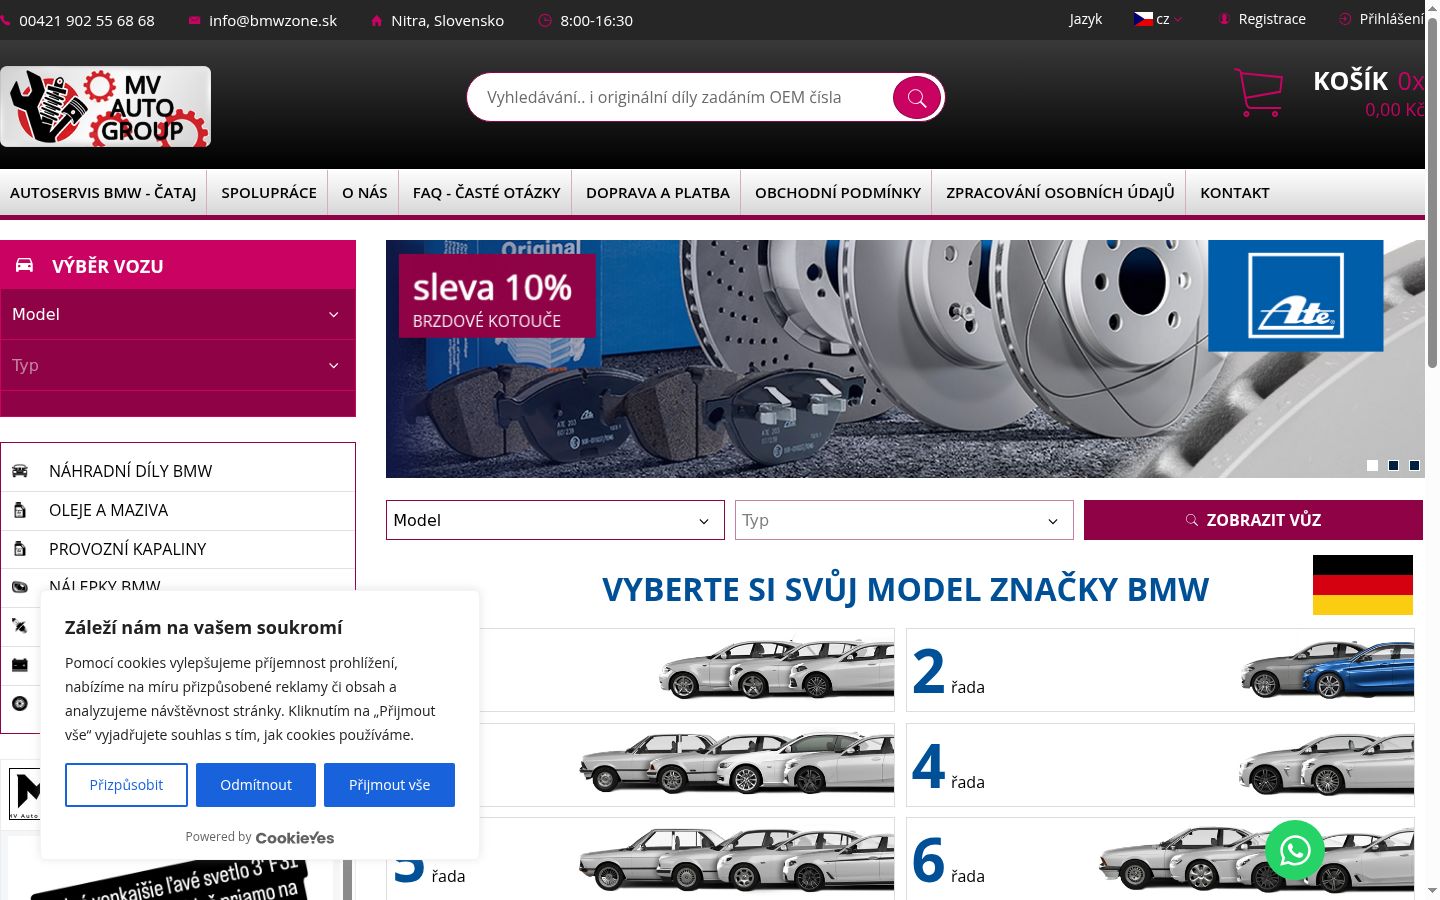Image resolution: width=1440 pixels, height=900 pixels.
Task: Click sleva 10% brake discs banner
Action: click(x=905, y=358)
